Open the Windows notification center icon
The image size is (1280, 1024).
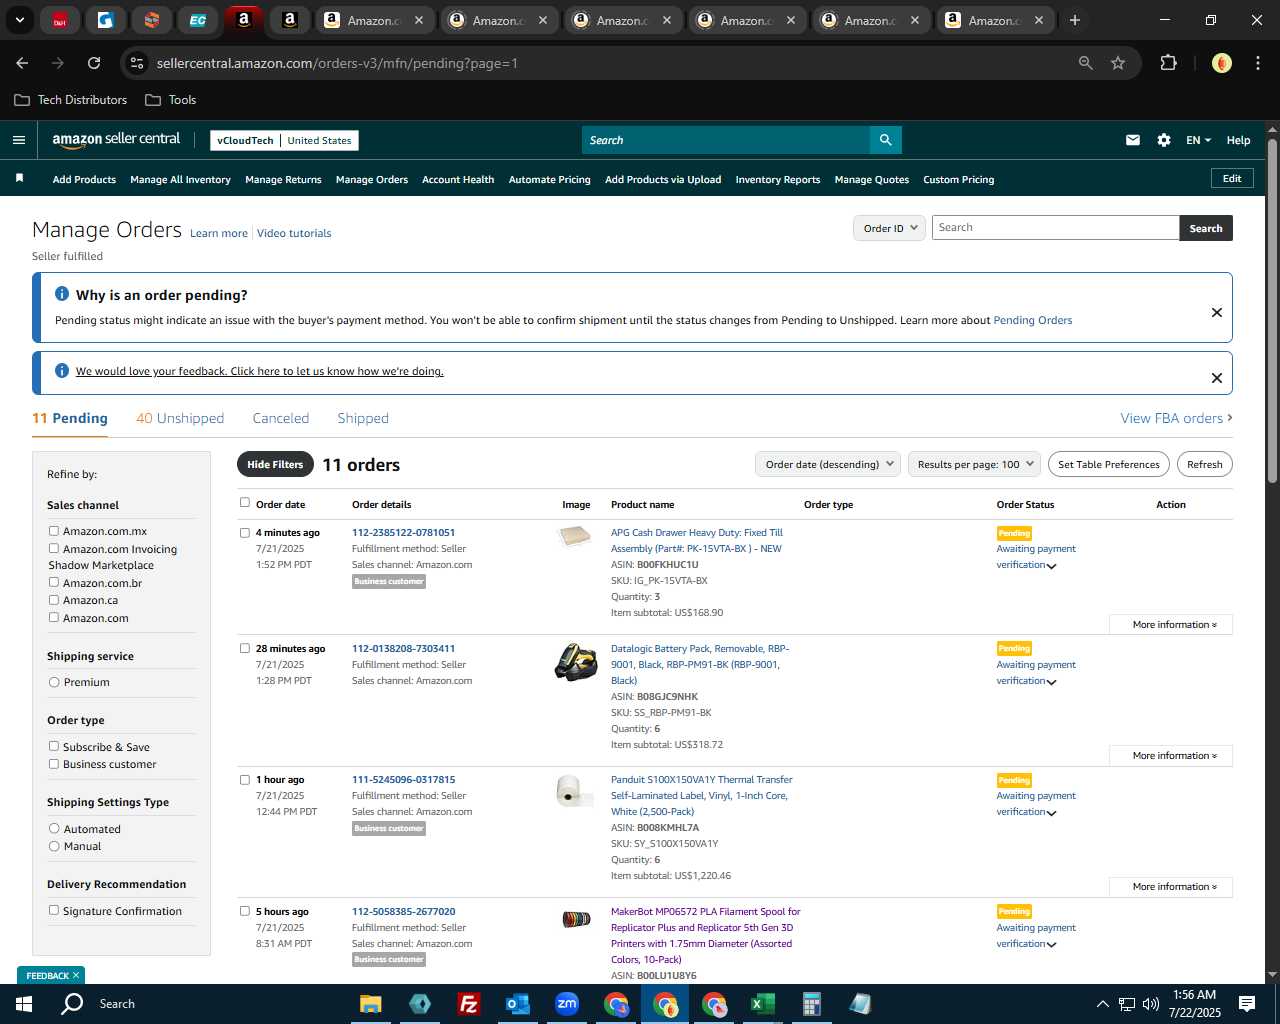click(1247, 1004)
